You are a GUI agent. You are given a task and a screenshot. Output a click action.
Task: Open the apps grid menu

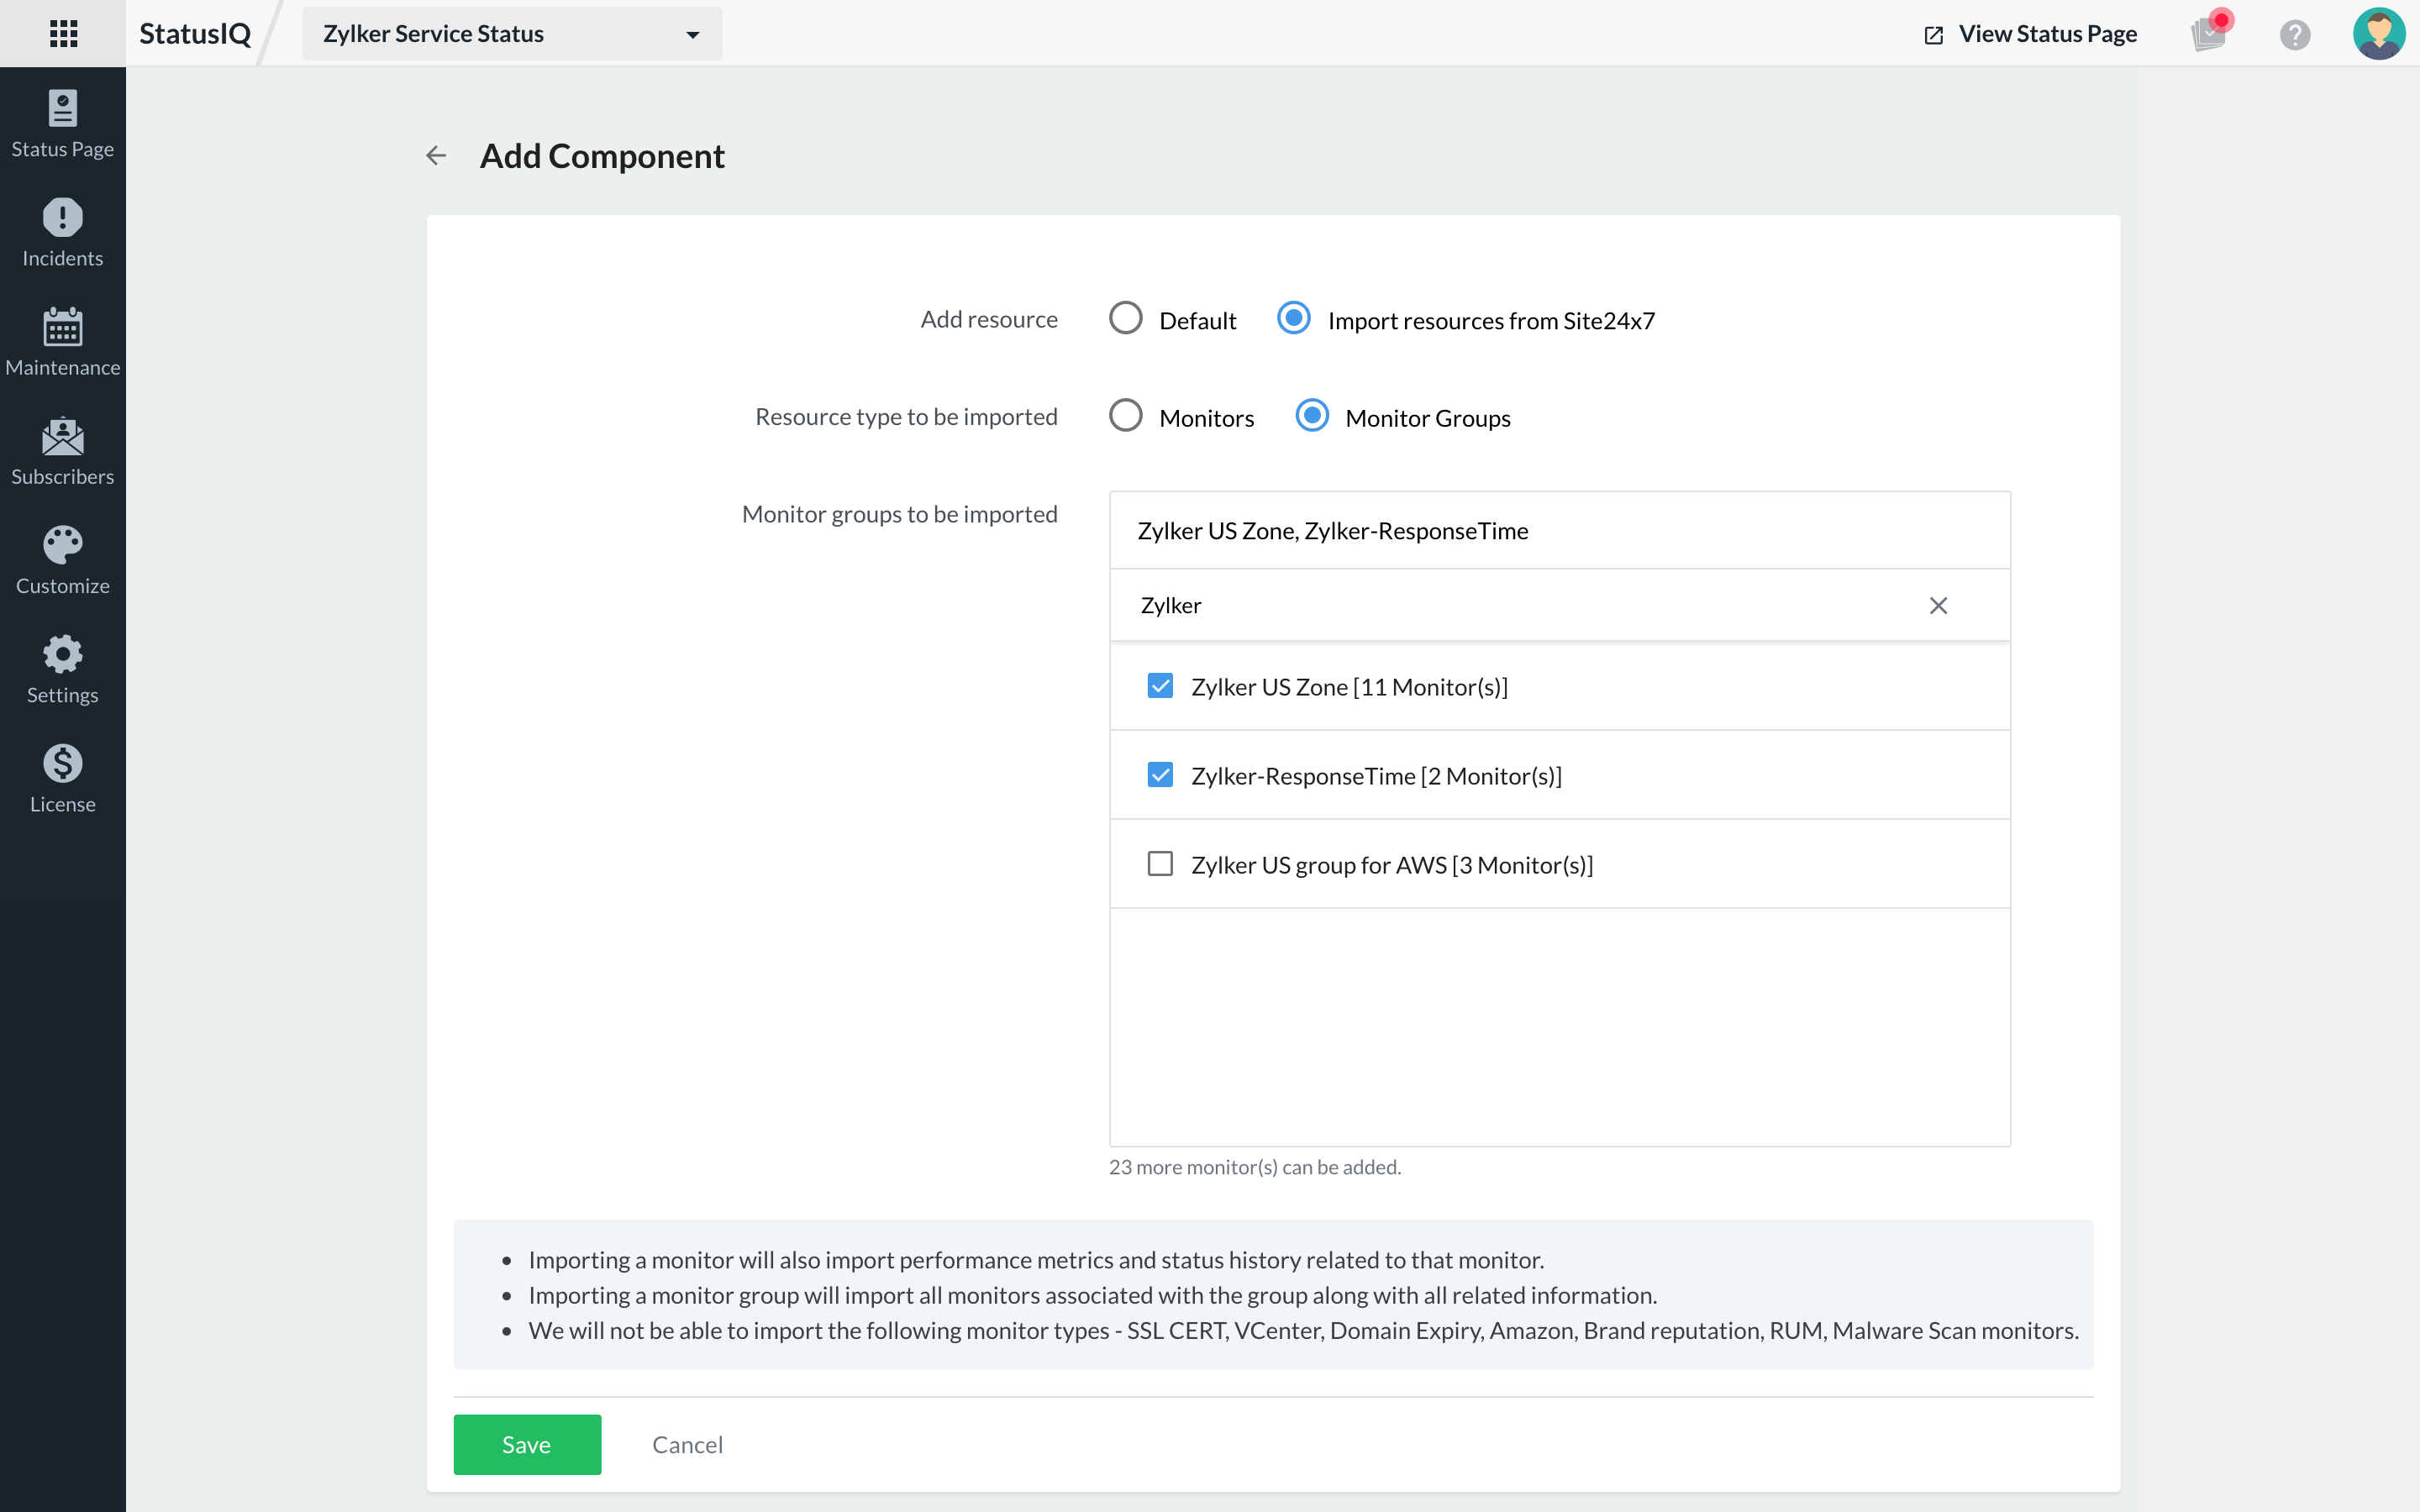coord(63,33)
